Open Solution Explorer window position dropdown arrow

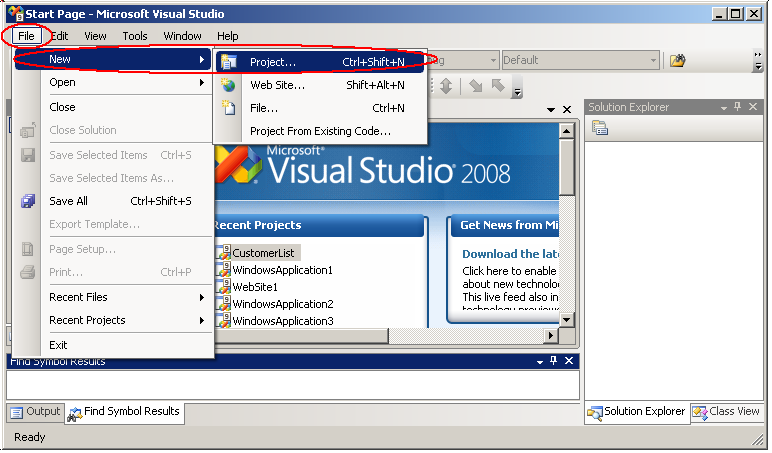point(722,107)
